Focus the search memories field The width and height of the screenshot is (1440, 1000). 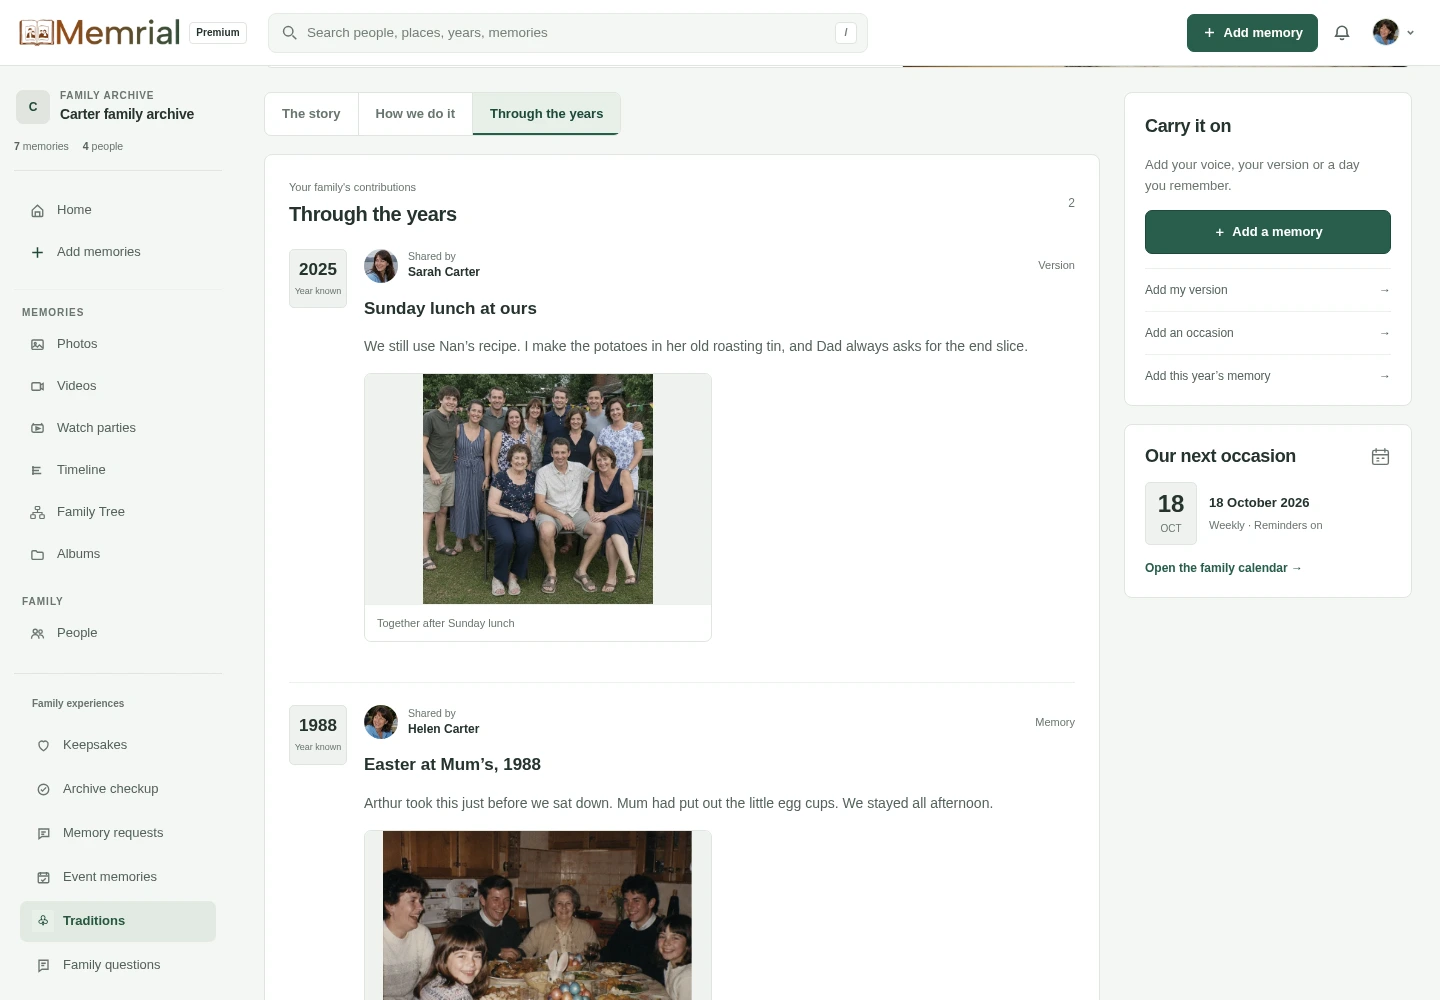coord(568,33)
